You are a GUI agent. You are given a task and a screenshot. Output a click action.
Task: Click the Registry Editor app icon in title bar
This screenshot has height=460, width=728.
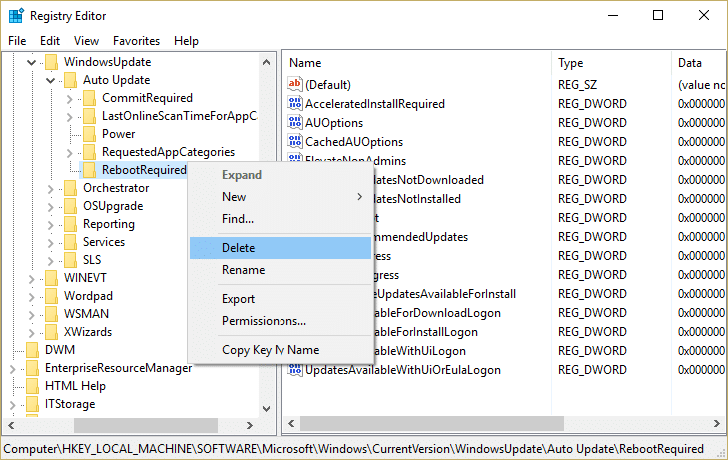(16, 15)
